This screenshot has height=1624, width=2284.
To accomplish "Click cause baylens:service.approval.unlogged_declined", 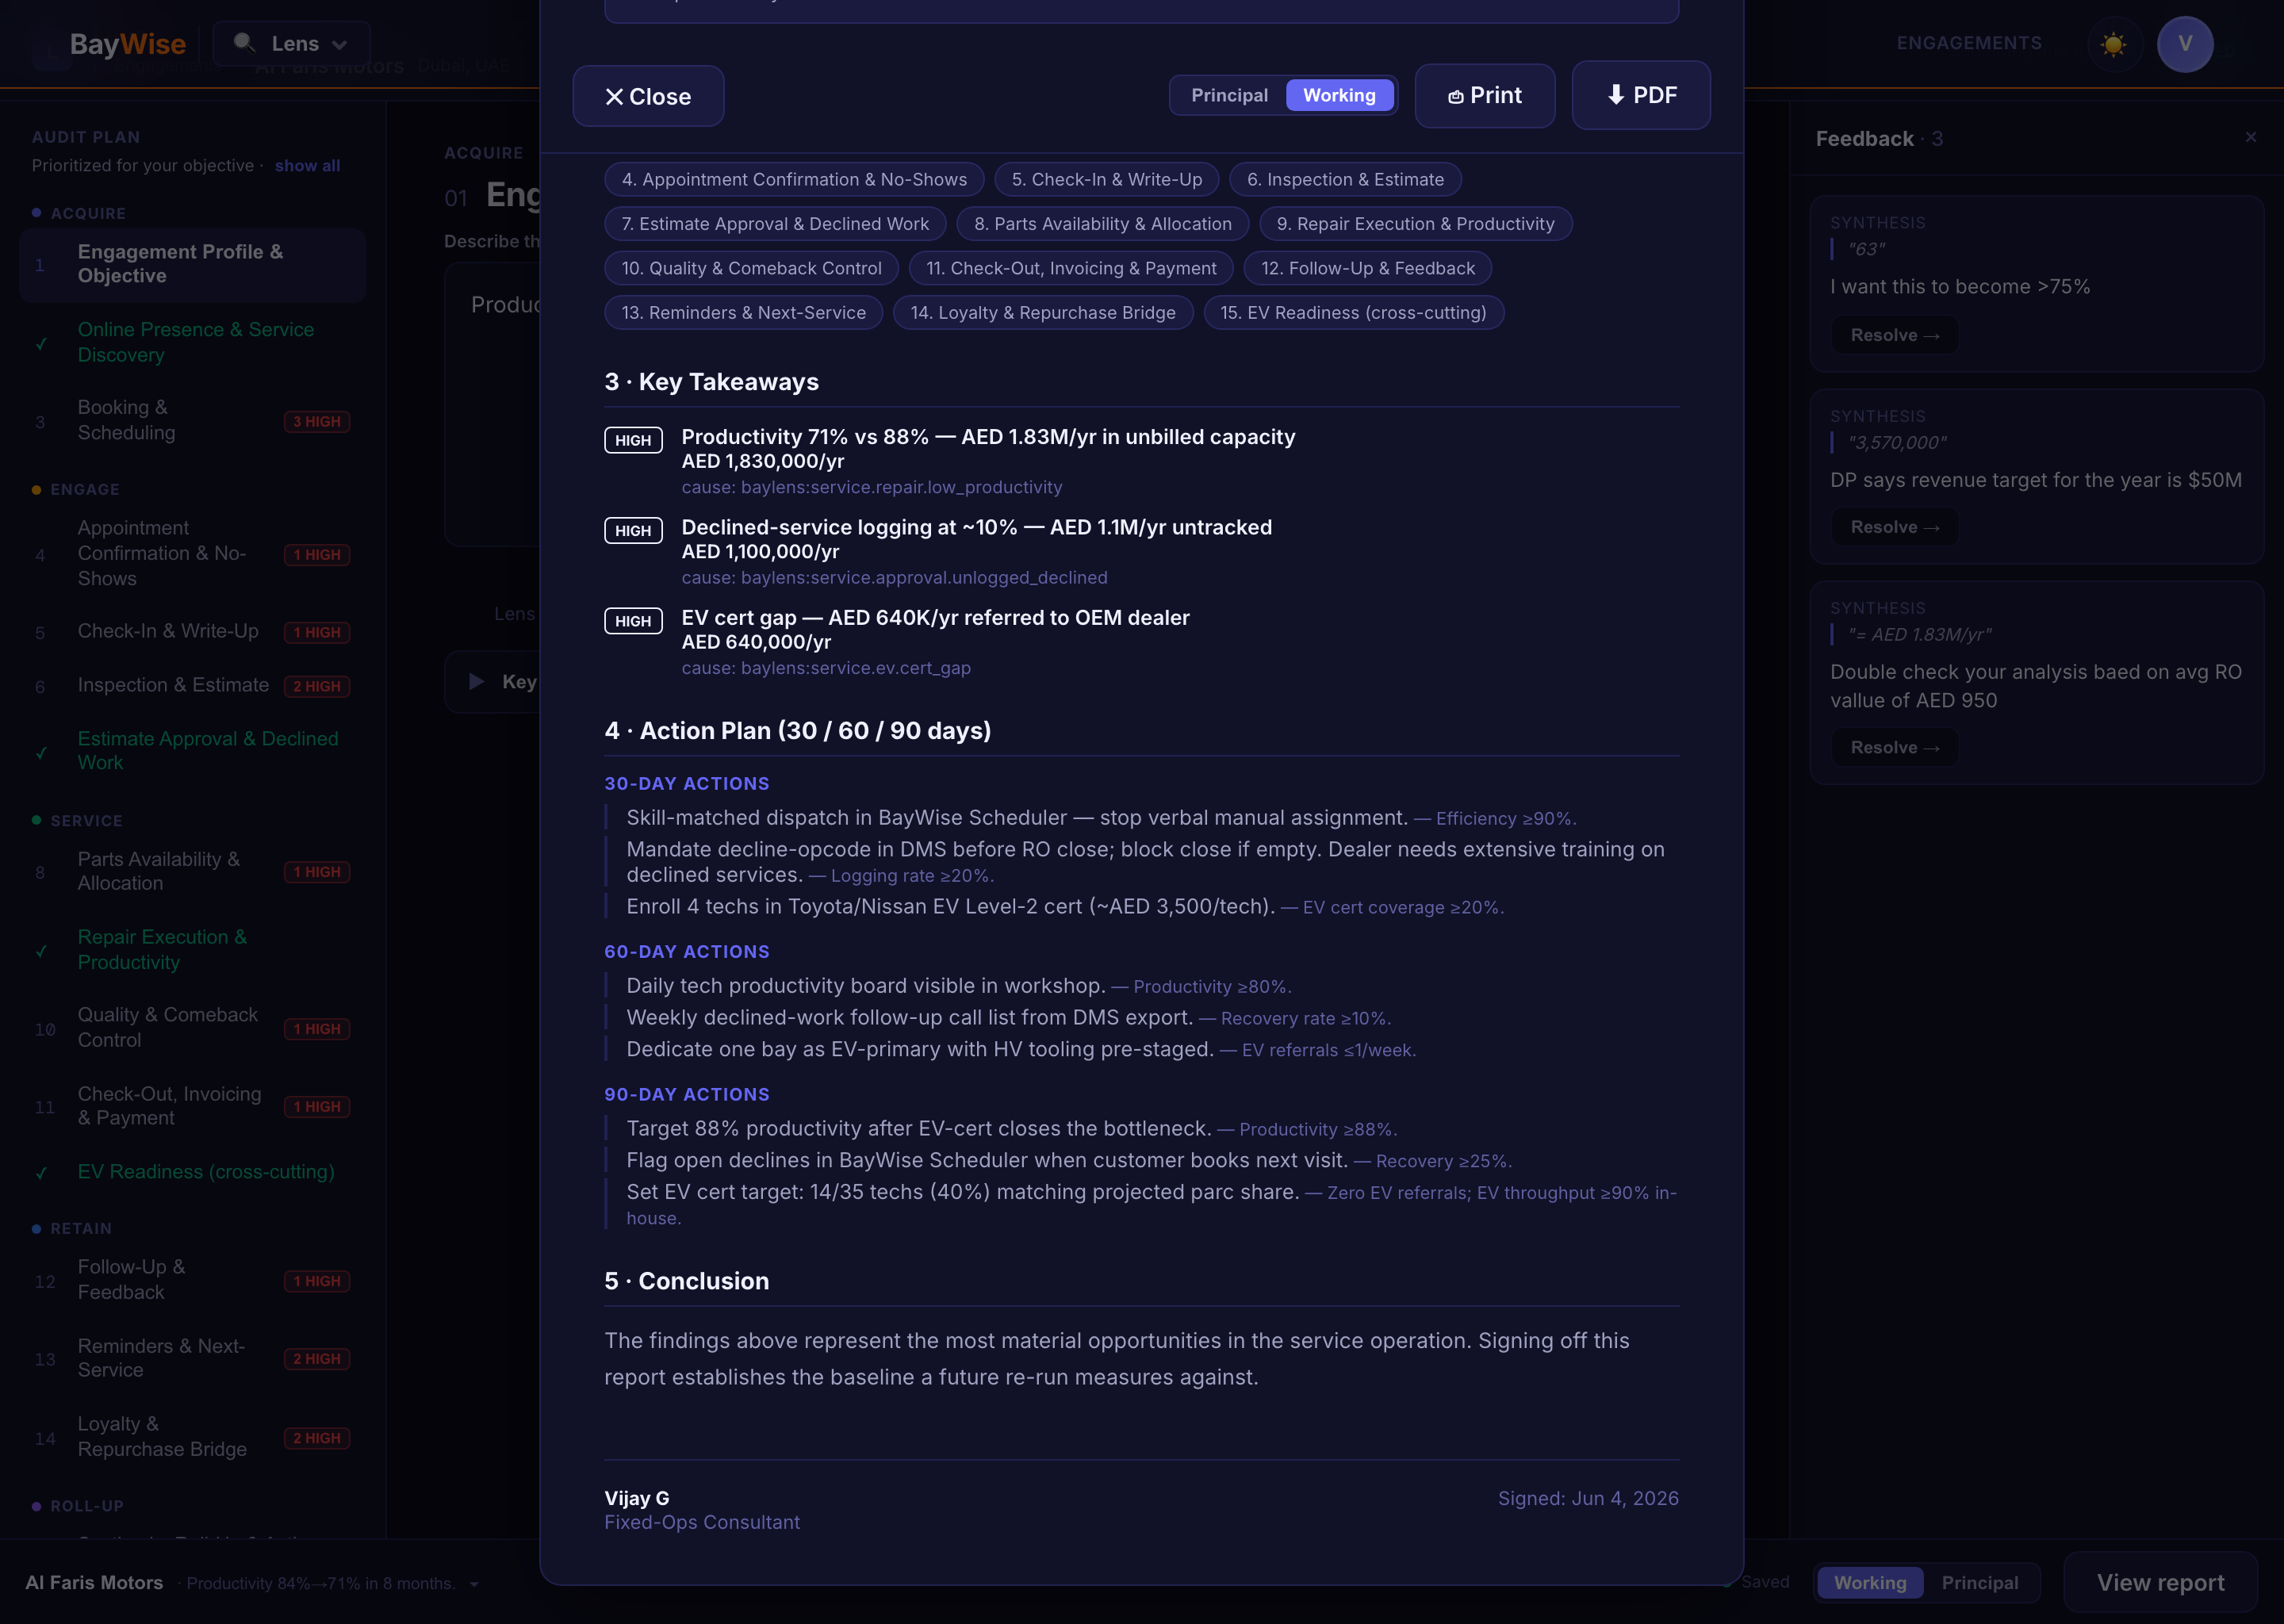I will [x=894, y=578].
